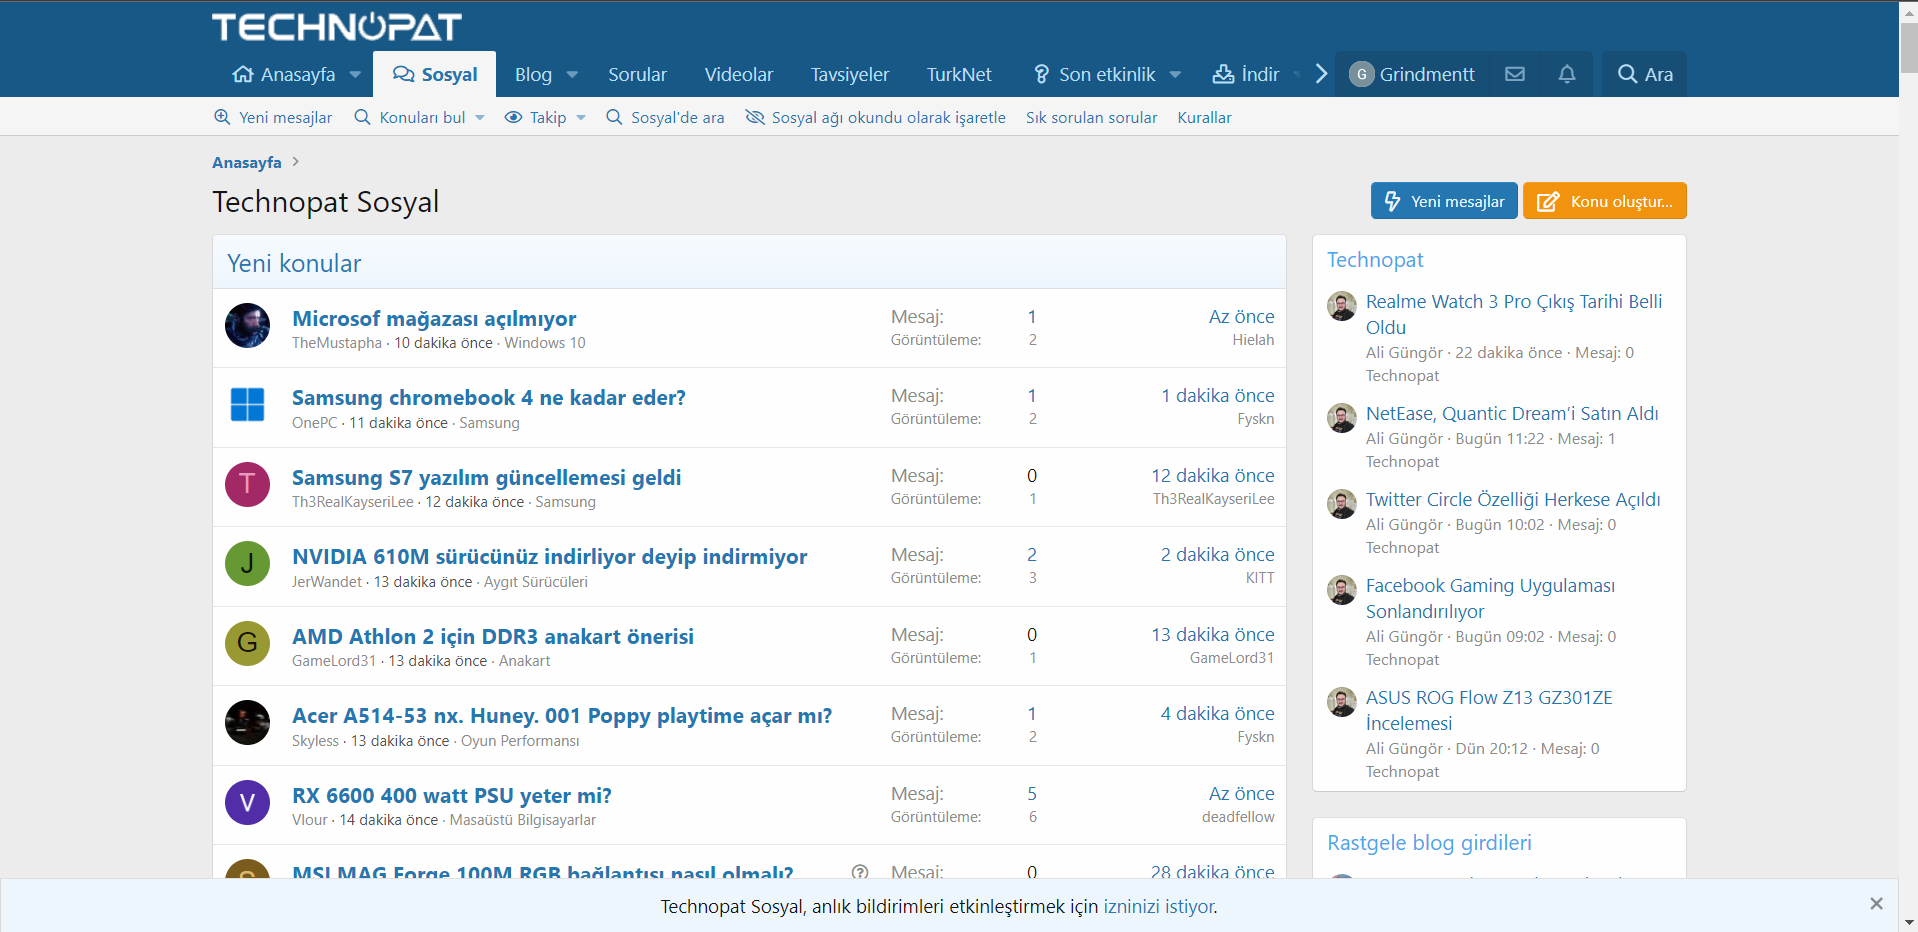Click the blue Yeni mesajlar button

[x=1444, y=200]
